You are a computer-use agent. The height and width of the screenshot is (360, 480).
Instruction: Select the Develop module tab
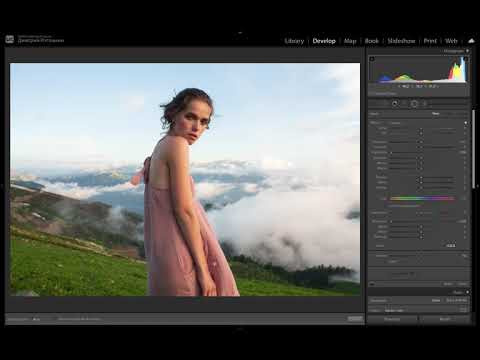[324, 41]
